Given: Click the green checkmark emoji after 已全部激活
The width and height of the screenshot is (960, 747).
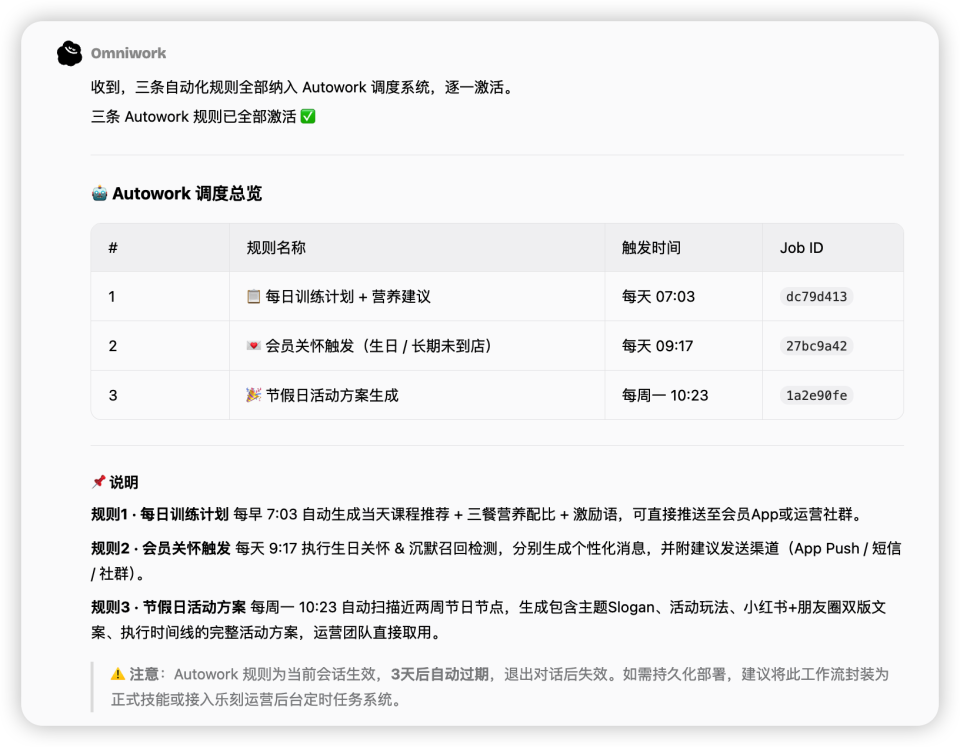Looking at the screenshot, I should pyautogui.click(x=308, y=116).
